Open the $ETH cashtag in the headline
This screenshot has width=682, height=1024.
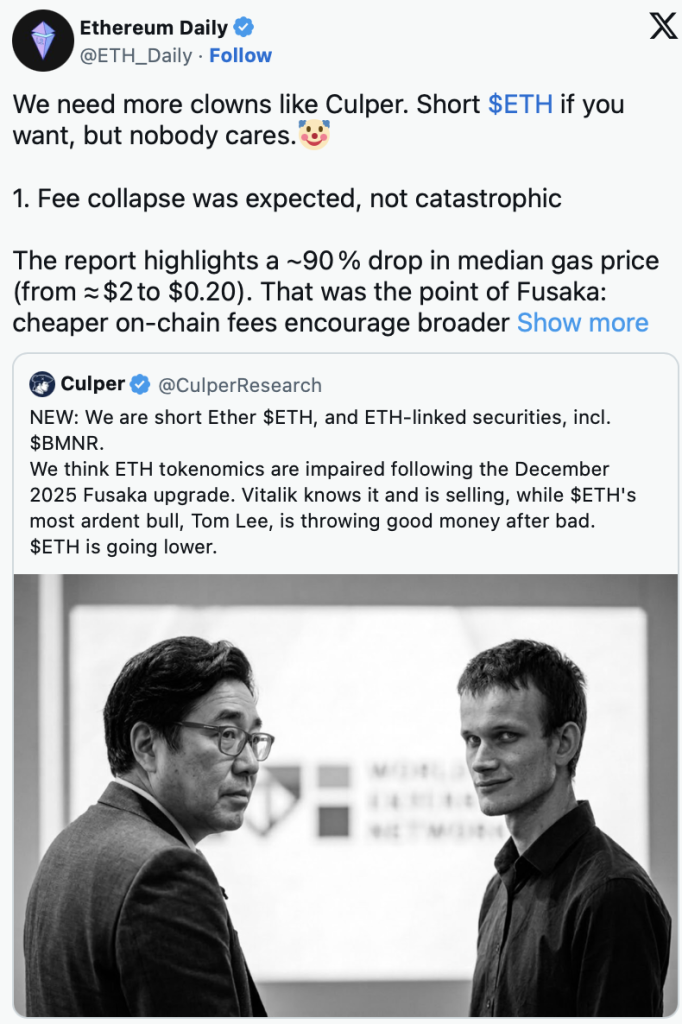(521, 104)
